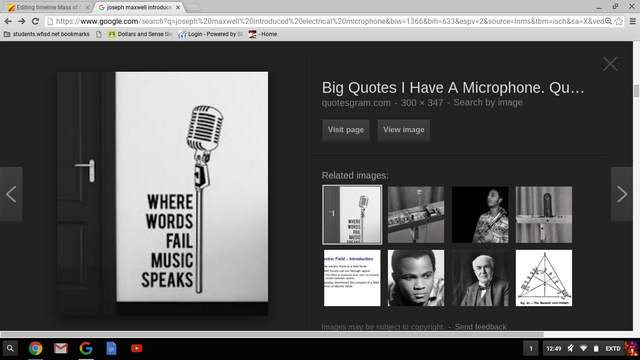The image size is (640, 360).
Task: Click the battery status icon
Action: [596, 349]
